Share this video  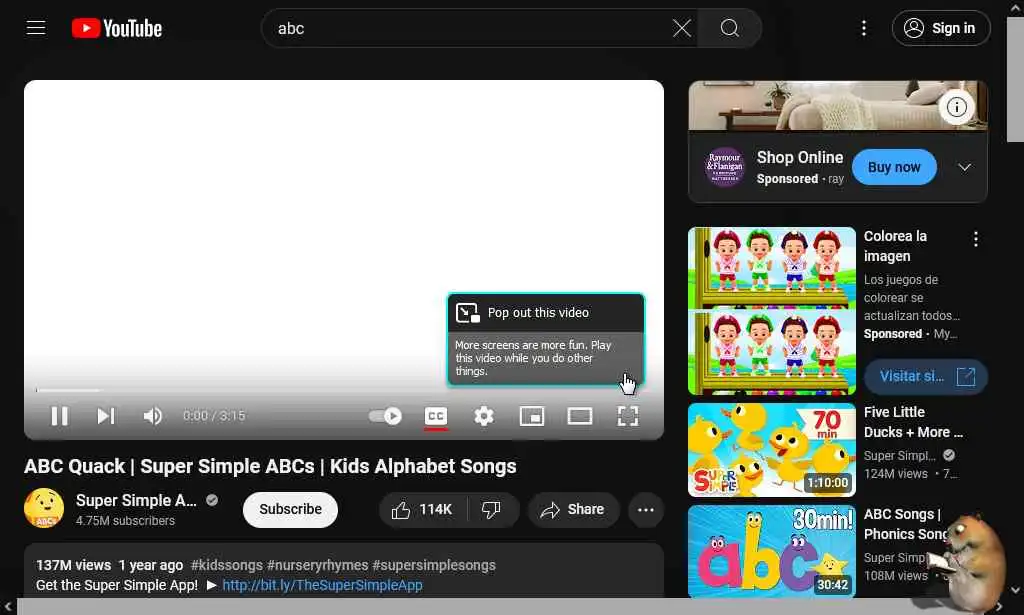pyautogui.click(x=573, y=510)
